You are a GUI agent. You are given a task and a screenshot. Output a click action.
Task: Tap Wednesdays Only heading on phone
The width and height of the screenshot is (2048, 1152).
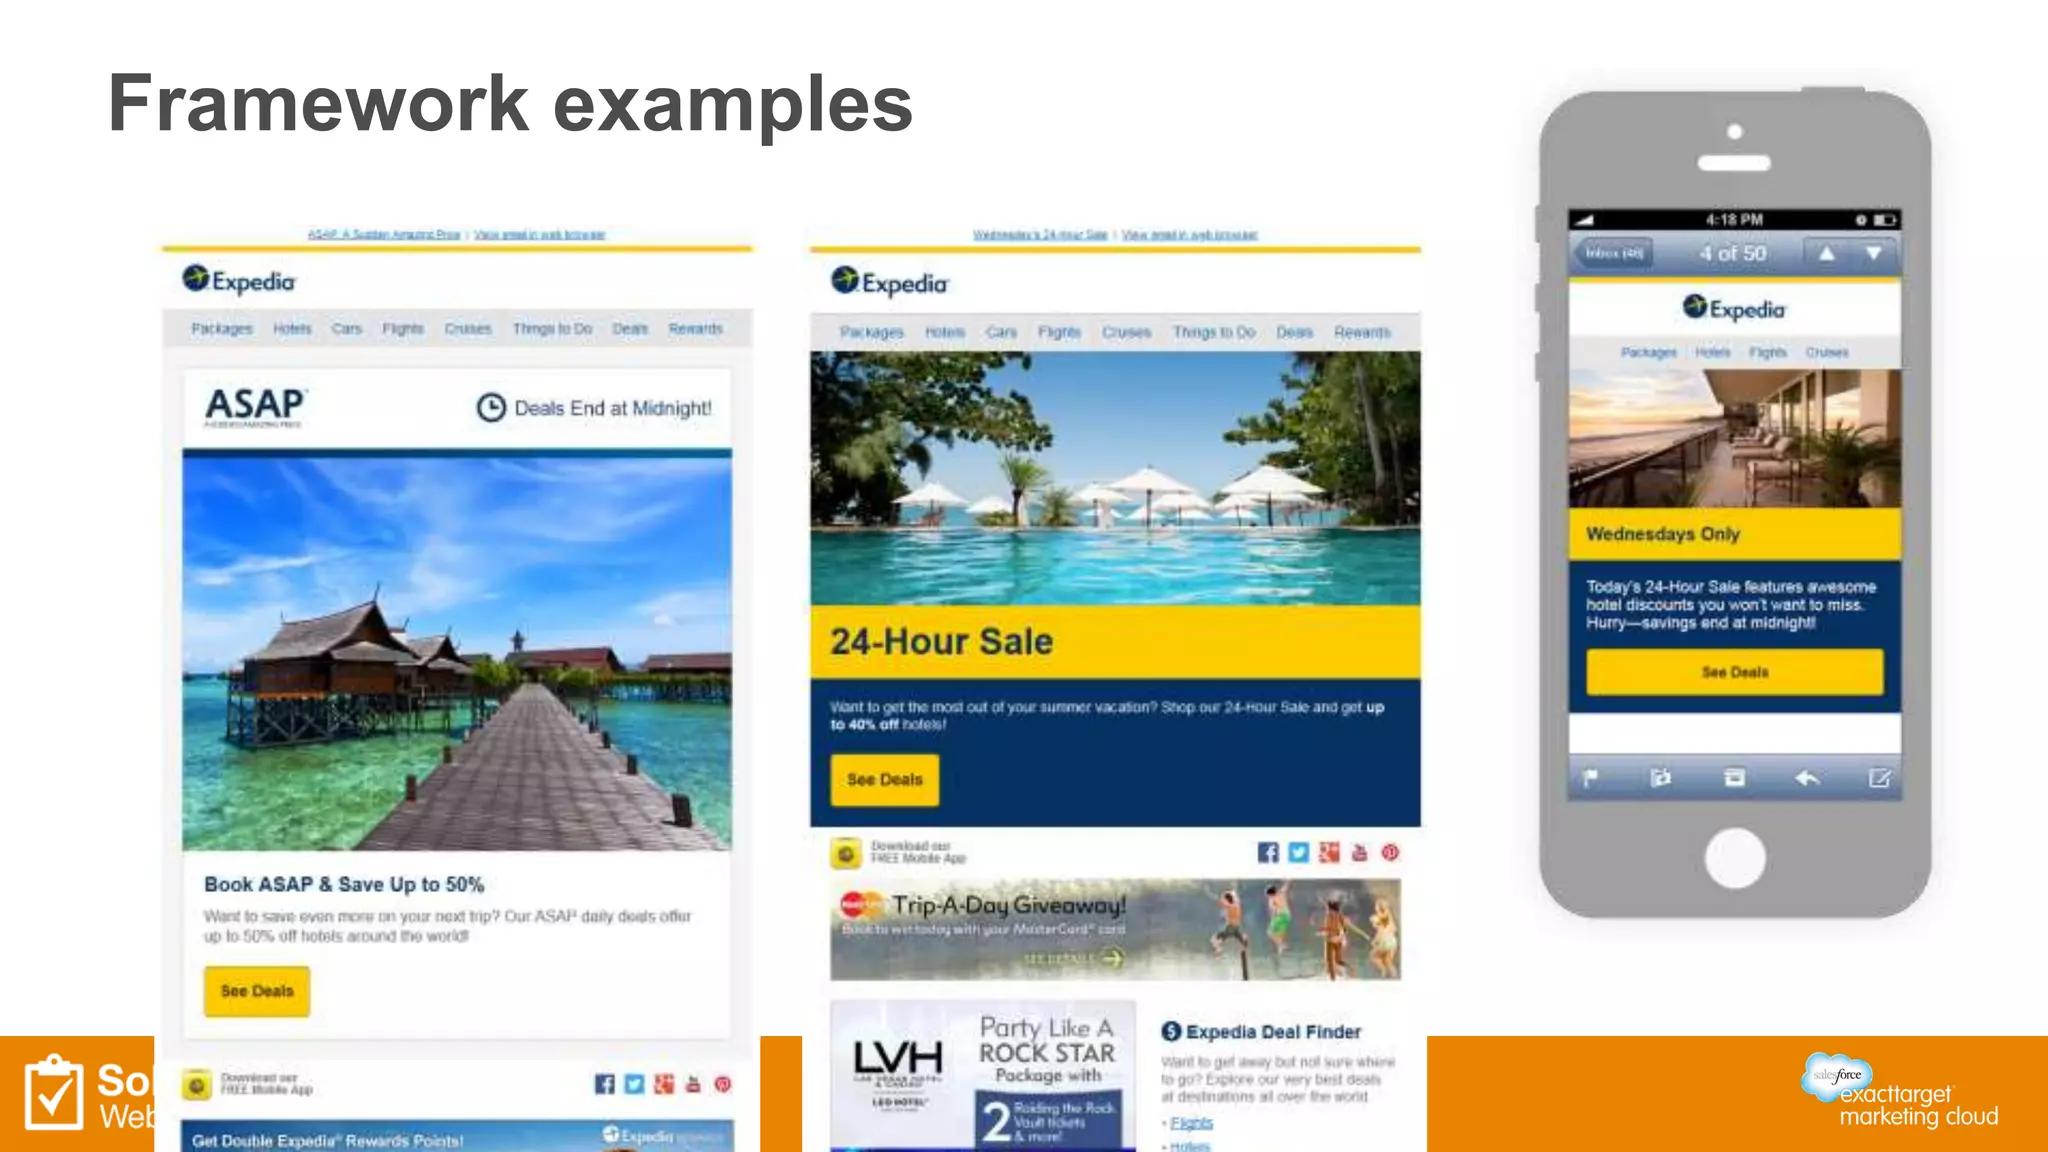tap(1663, 534)
